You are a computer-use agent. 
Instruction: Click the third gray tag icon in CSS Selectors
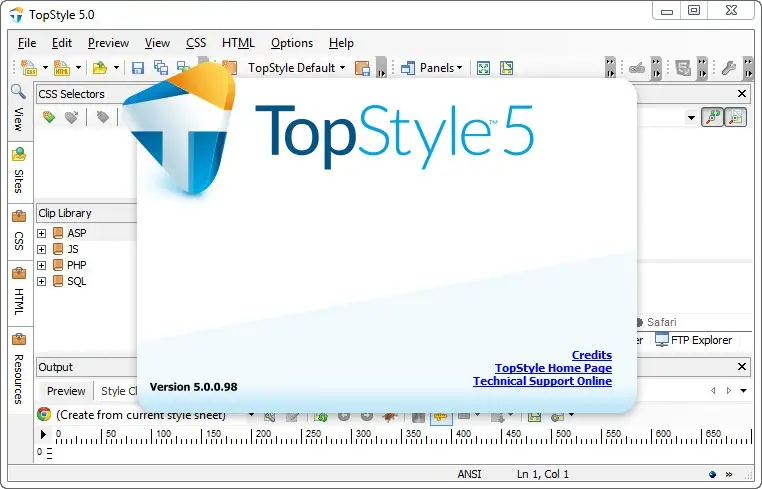pyautogui.click(x=103, y=117)
